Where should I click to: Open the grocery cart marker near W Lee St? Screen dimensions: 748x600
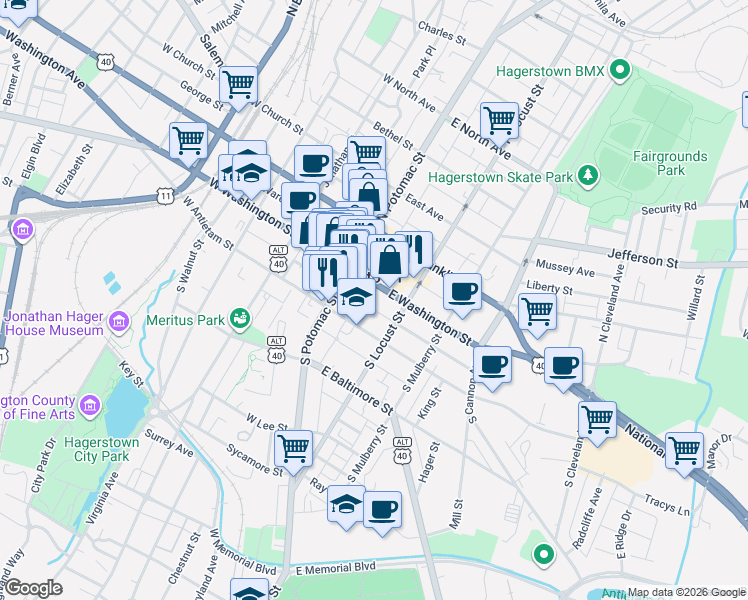tap(293, 453)
